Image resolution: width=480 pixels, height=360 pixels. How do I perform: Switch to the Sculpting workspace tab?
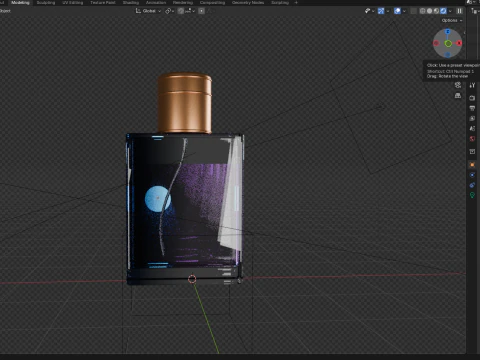[46, 3]
